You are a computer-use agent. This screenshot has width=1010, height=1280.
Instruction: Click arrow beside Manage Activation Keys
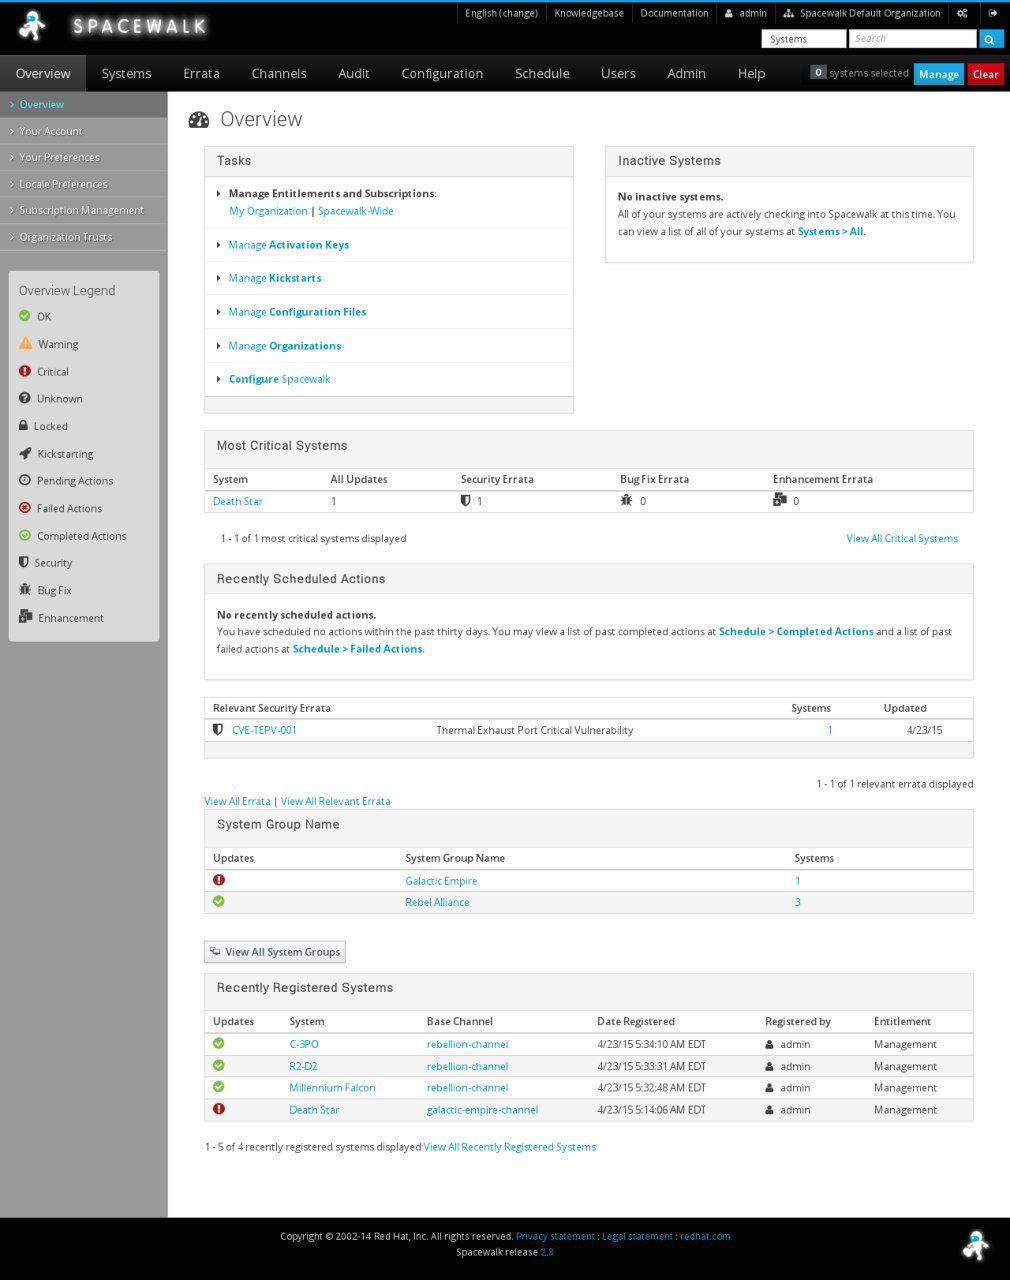click(x=219, y=245)
